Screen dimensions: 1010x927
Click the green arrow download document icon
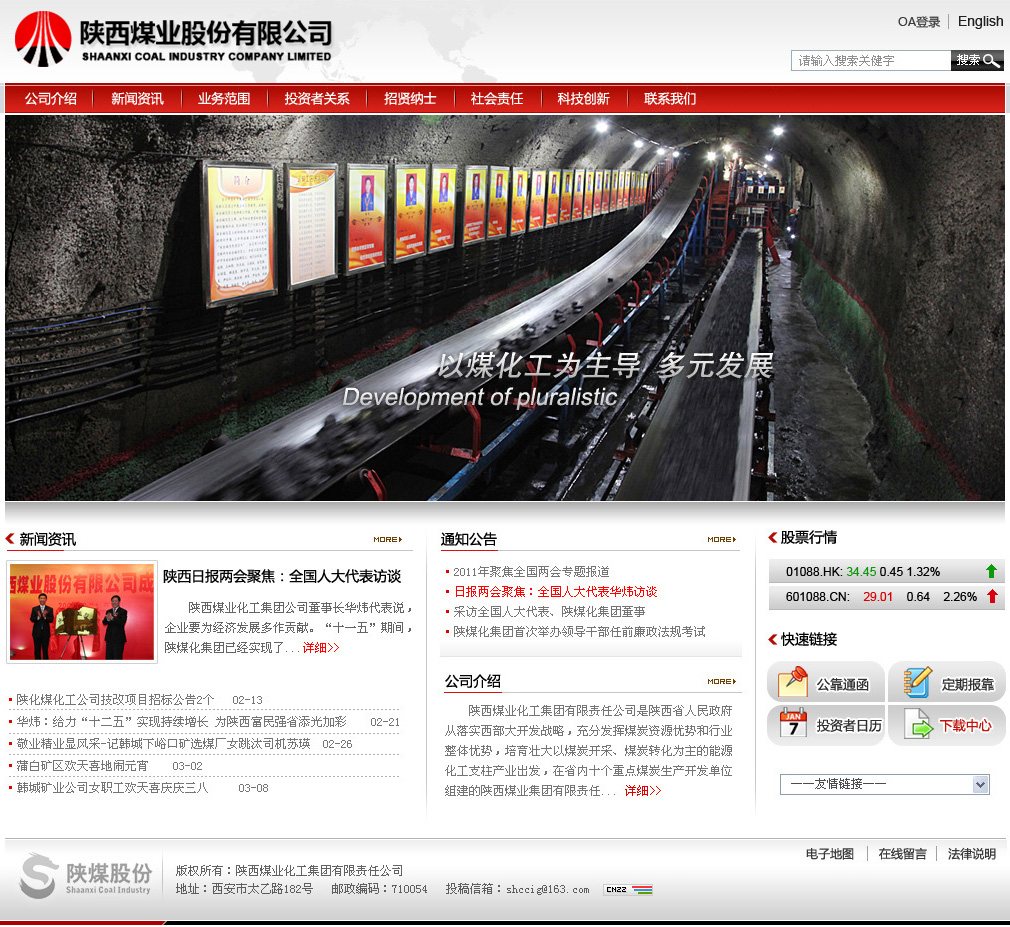pyautogui.click(x=916, y=724)
